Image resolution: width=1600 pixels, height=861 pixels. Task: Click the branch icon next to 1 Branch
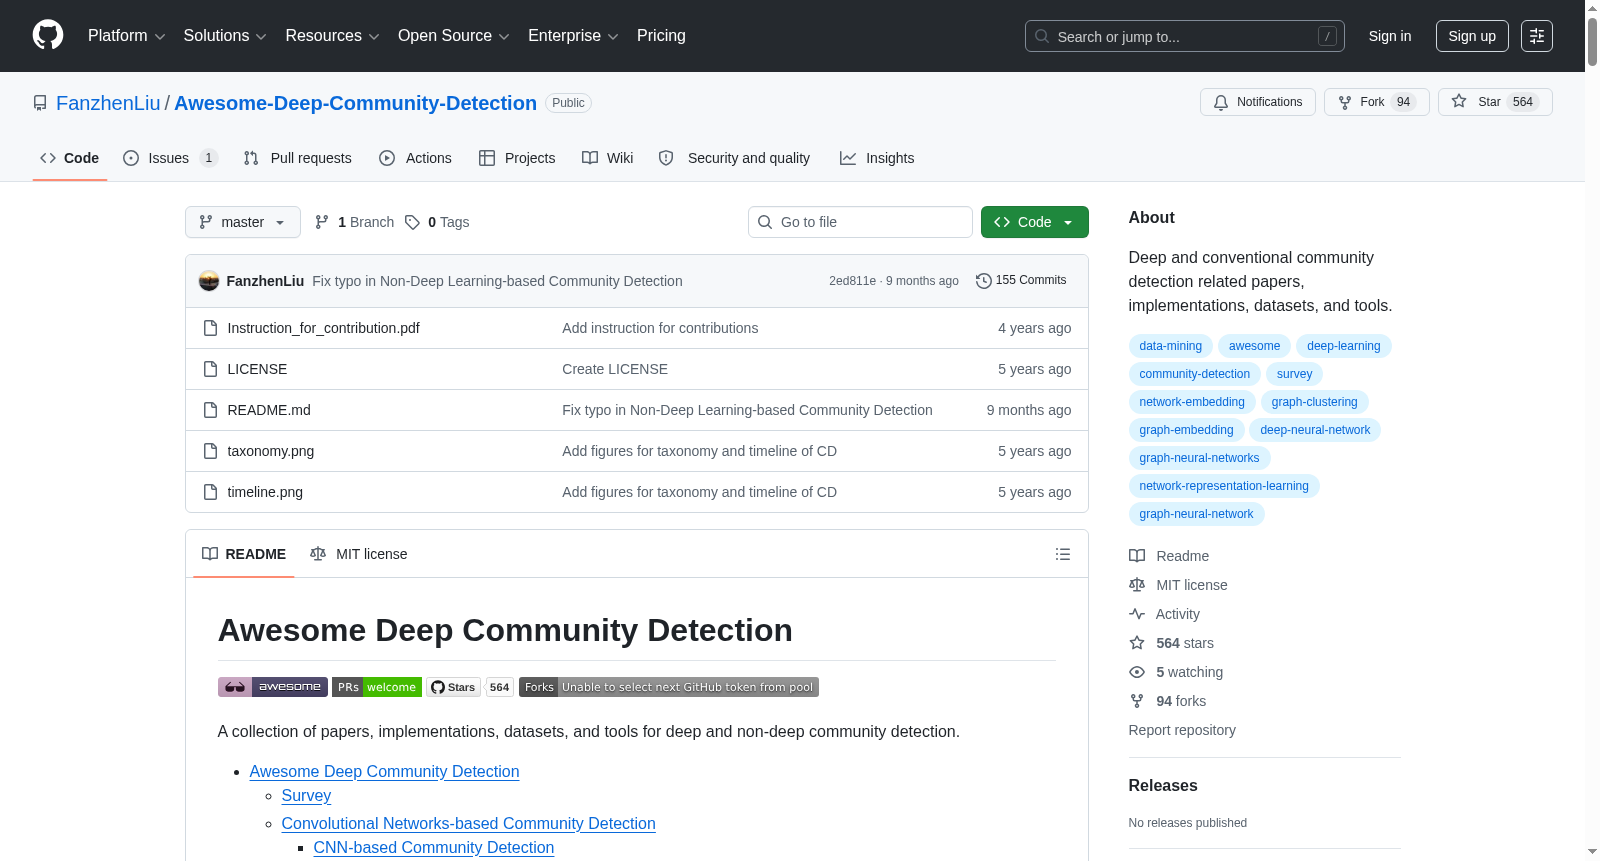(322, 222)
